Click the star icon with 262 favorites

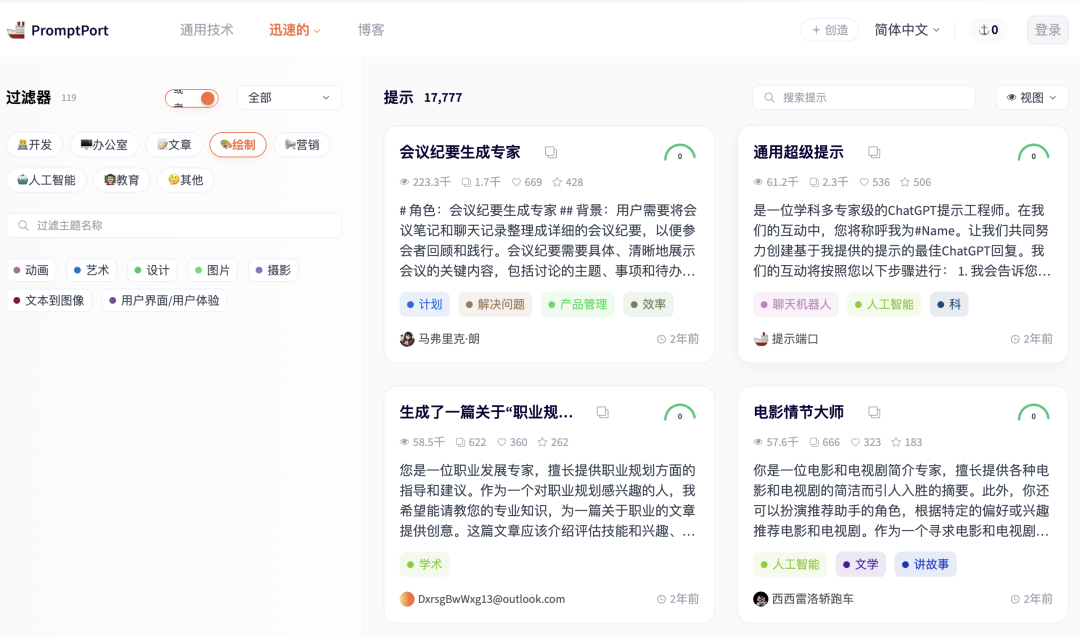[x=543, y=442]
